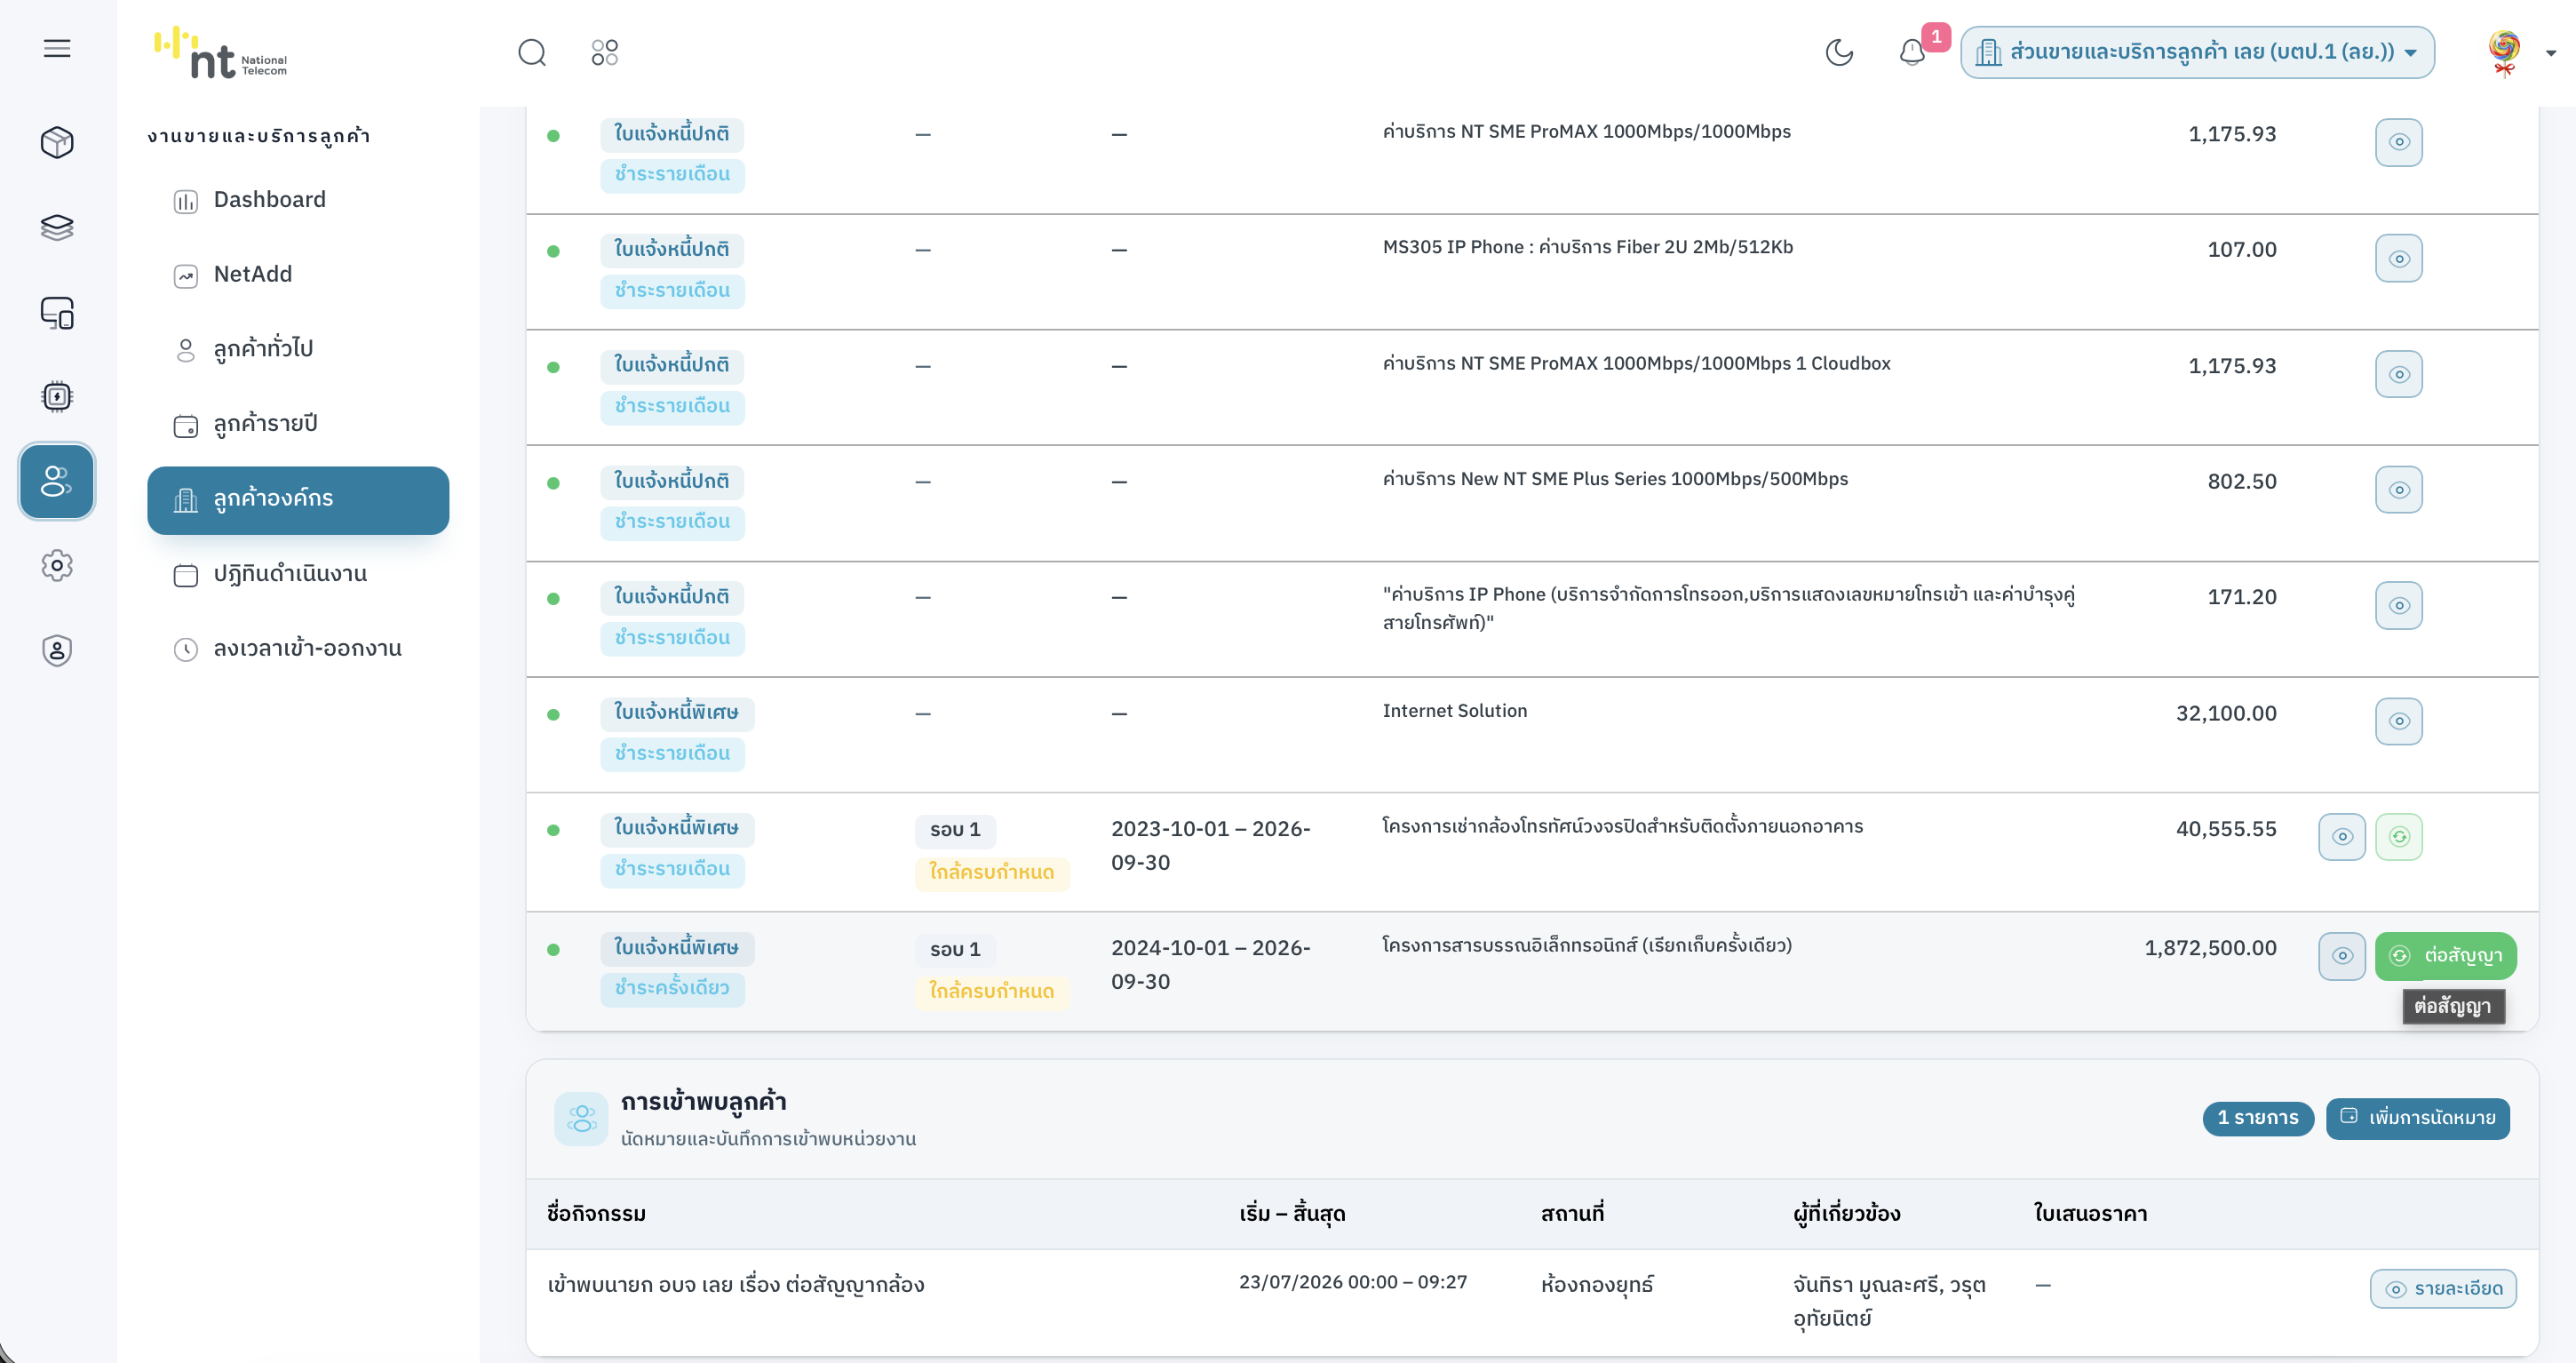This screenshot has height=1363, width=2576.
Task: Click ชำระครั้งเดียว tag
Action: pyautogui.click(x=672, y=989)
